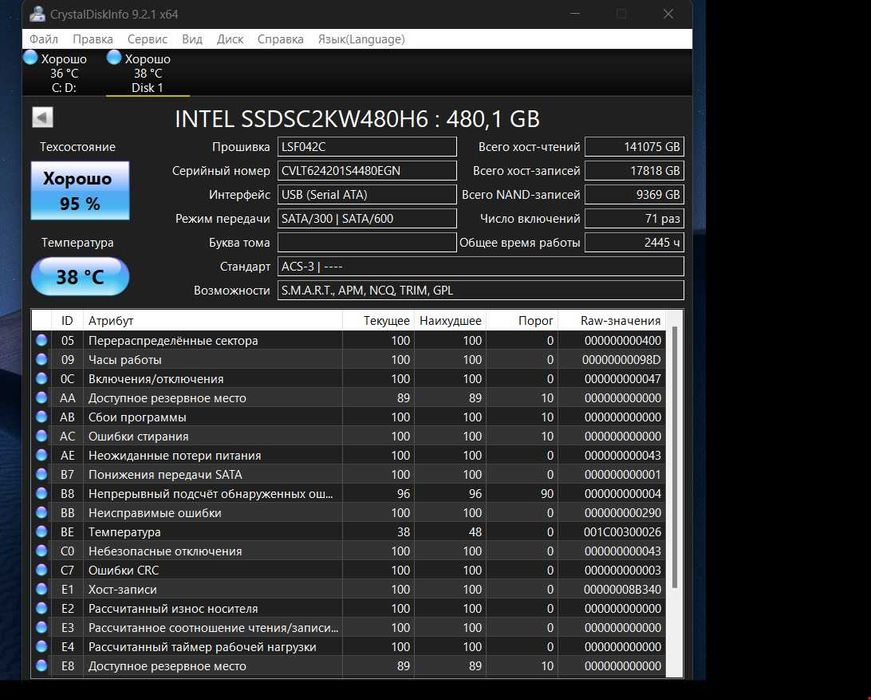The height and width of the screenshot is (700, 871).
Task: Click status orb for BE Температура row
Action: 42,532
